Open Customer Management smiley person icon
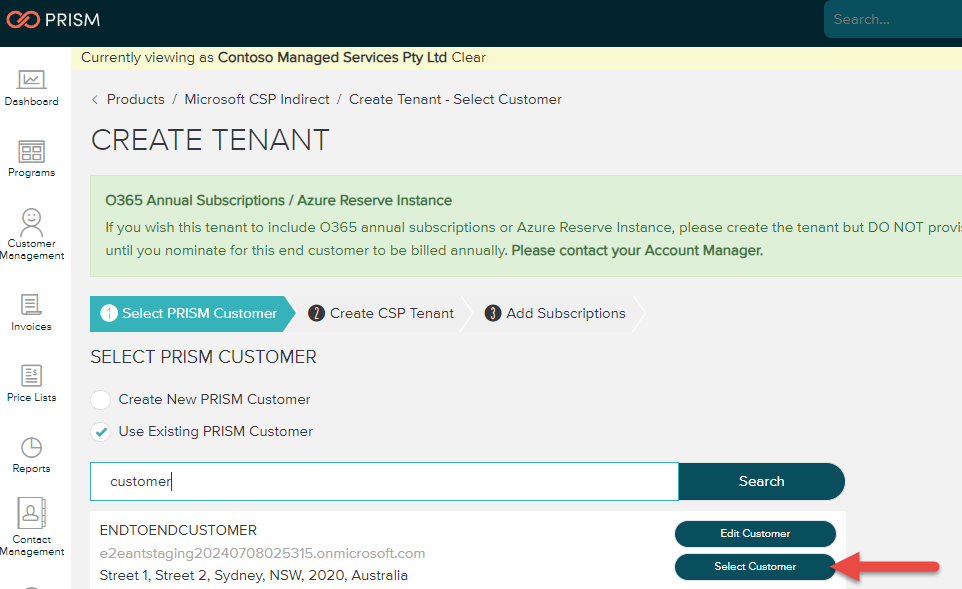 [31, 222]
